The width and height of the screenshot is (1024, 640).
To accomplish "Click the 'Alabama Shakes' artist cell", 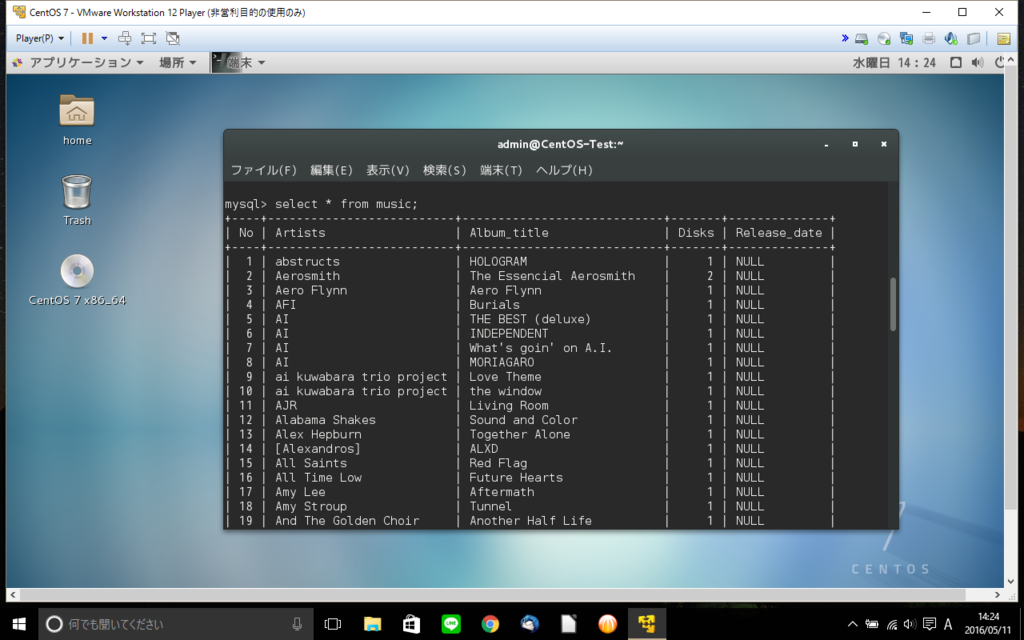I will [x=325, y=420].
